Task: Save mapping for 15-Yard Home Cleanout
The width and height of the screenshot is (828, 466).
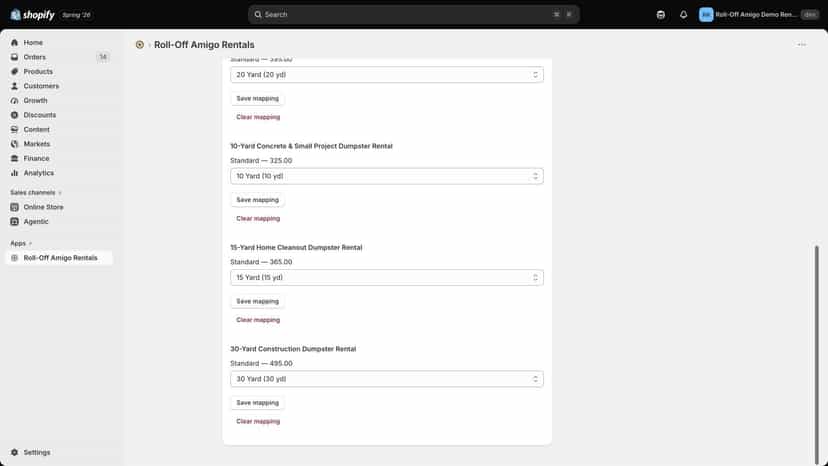Action: (257, 301)
